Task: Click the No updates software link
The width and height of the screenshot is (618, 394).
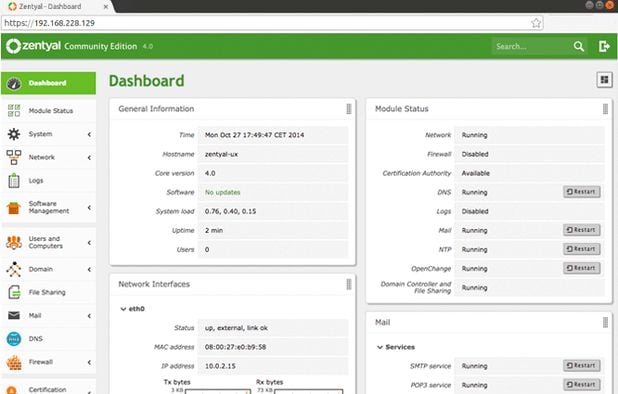Action: point(222,192)
